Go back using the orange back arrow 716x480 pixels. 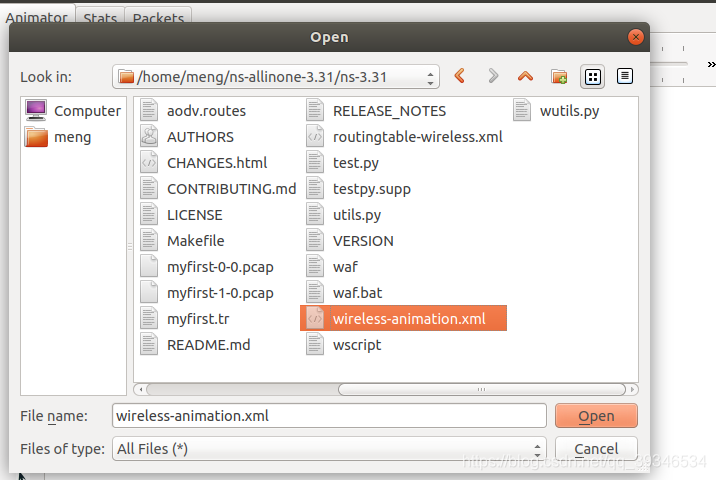click(x=460, y=76)
